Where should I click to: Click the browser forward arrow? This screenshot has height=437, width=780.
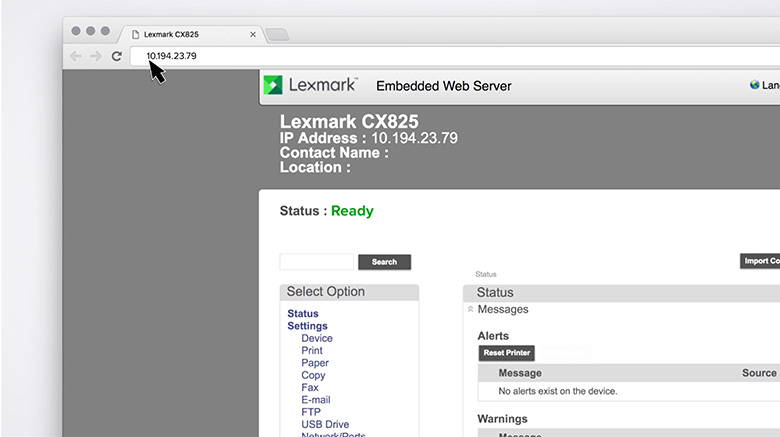pos(96,57)
